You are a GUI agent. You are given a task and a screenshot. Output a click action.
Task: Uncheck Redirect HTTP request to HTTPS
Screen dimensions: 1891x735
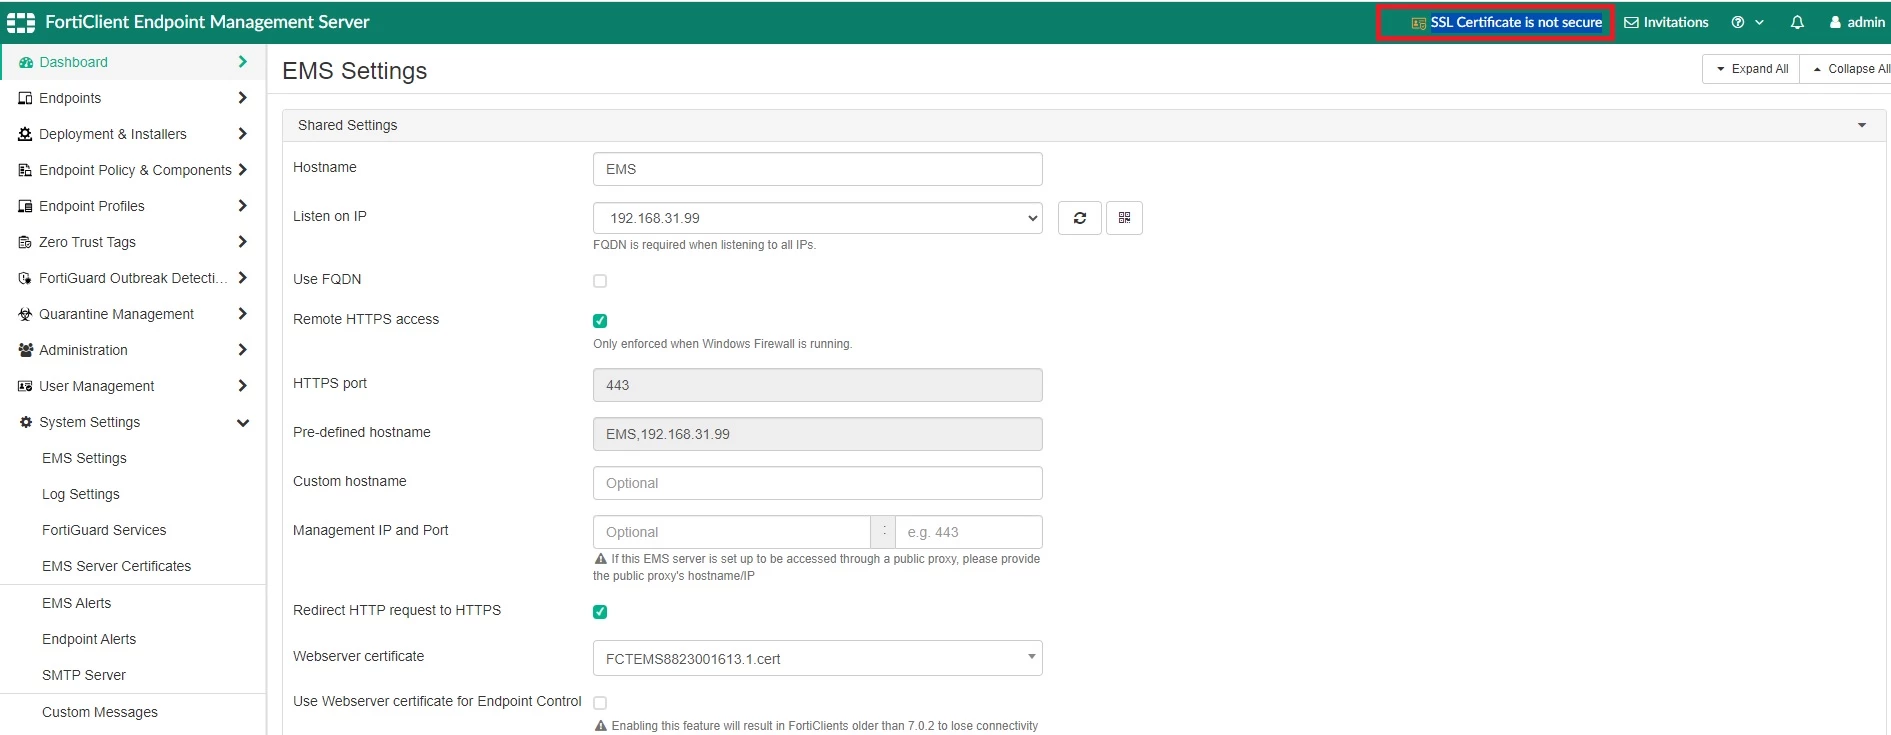(600, 612)
